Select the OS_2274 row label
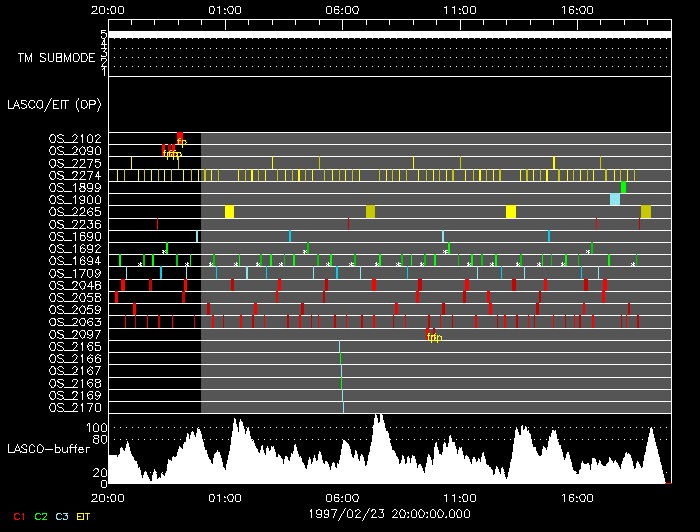 [x=74, y=175]
